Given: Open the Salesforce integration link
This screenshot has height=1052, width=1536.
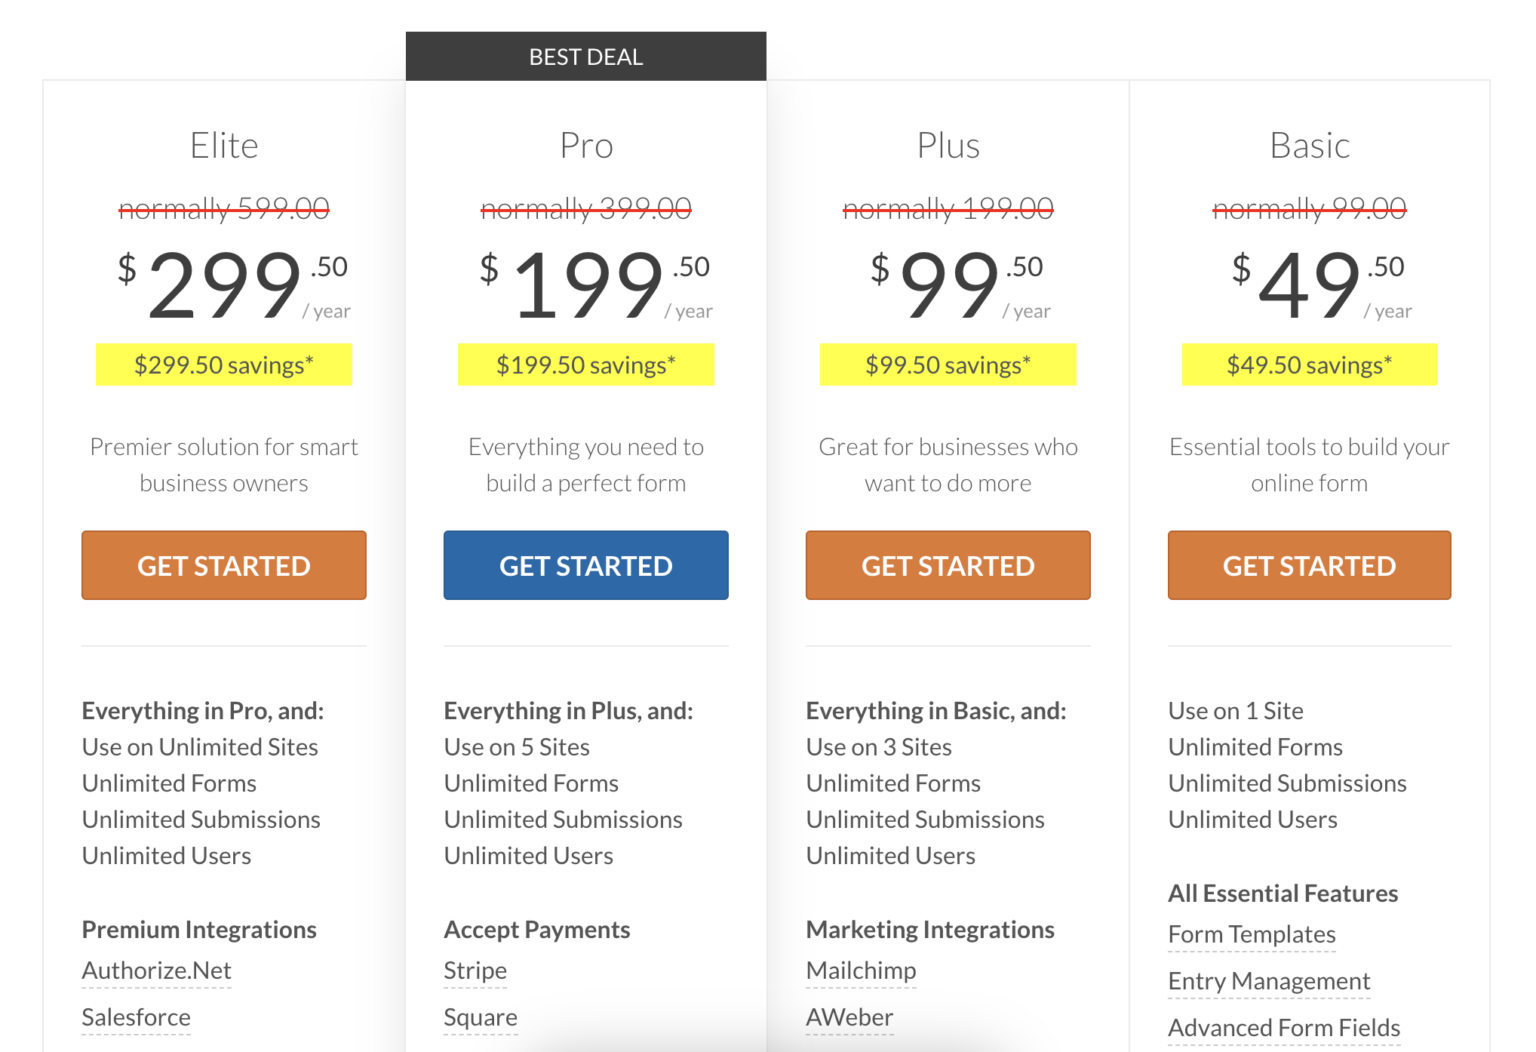Looking at the screenshot, I should pos(136,1017).
